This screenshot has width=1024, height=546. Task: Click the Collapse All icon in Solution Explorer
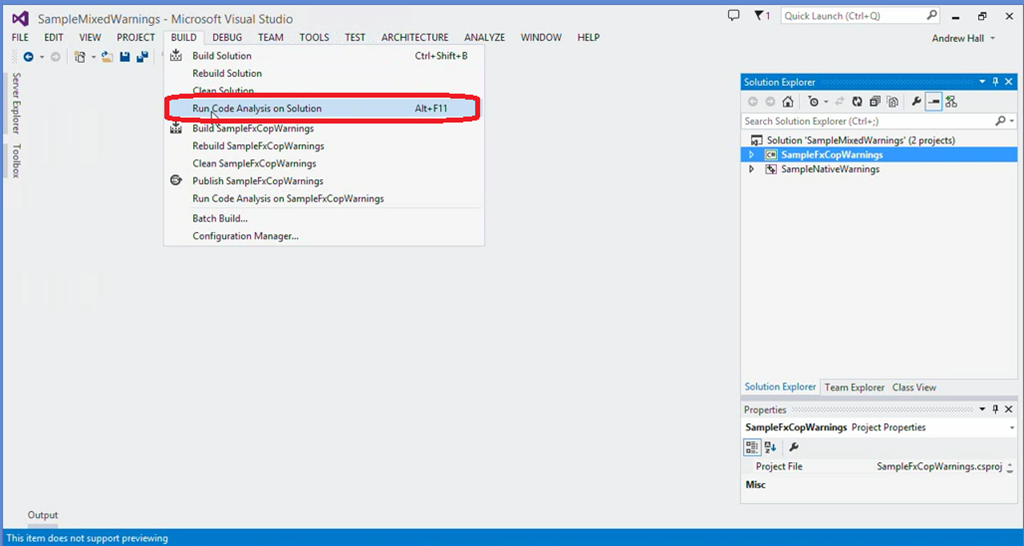click(x=875, y=101)
